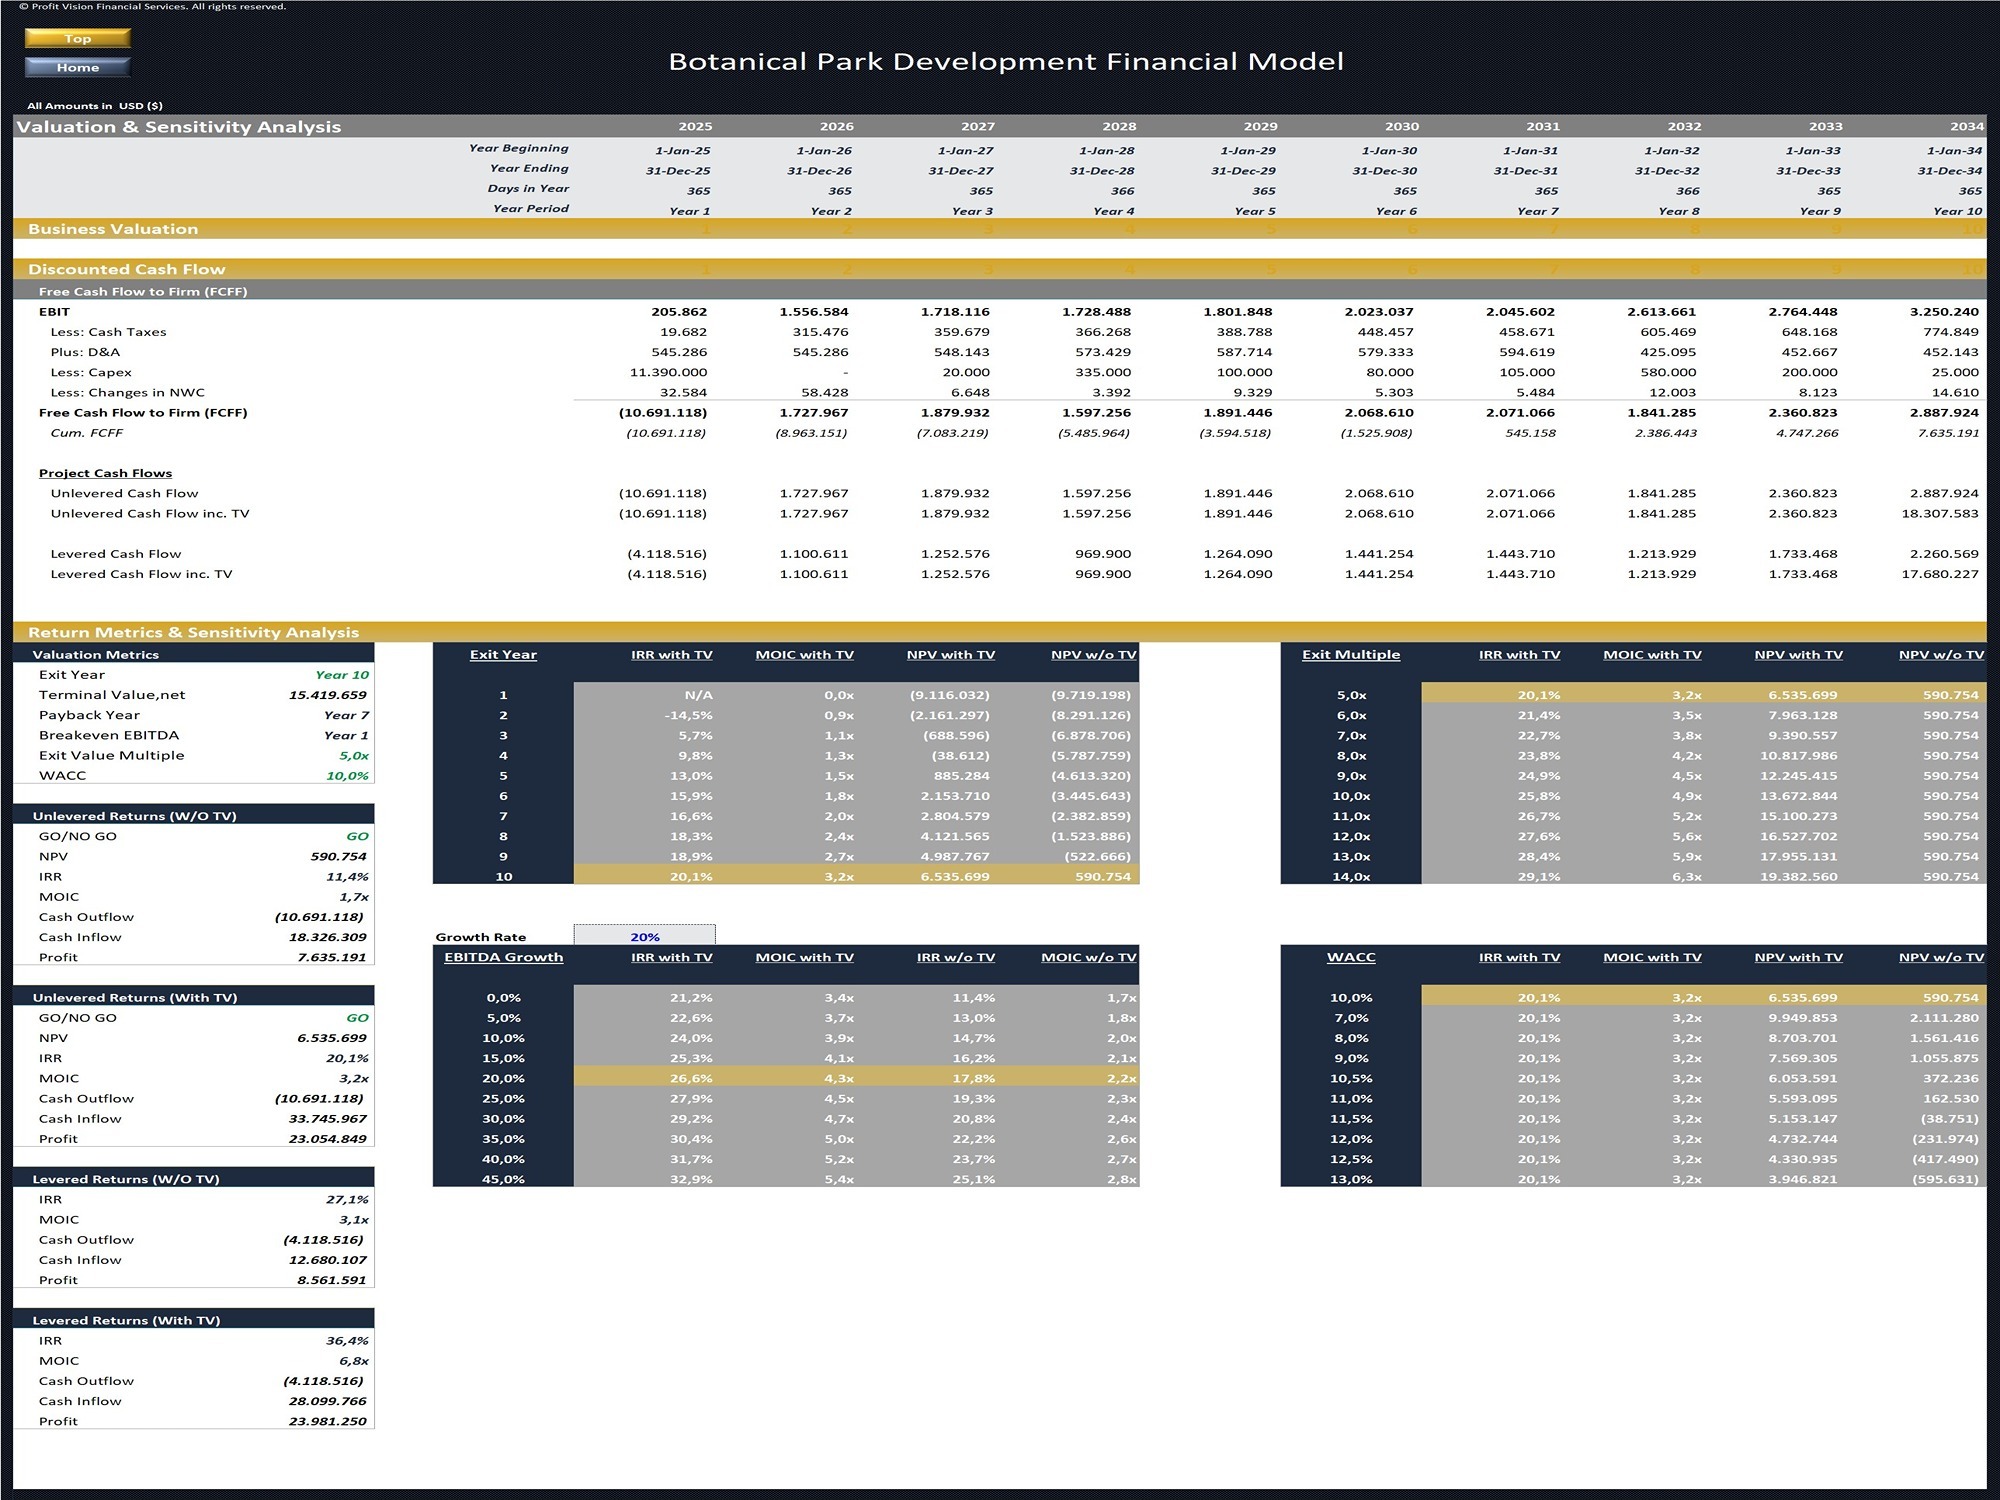Click the 'Exit Year' sensitivity table header
Image resolution: width=2000 pixels, height=1500 pixels.
pos(503,654)
